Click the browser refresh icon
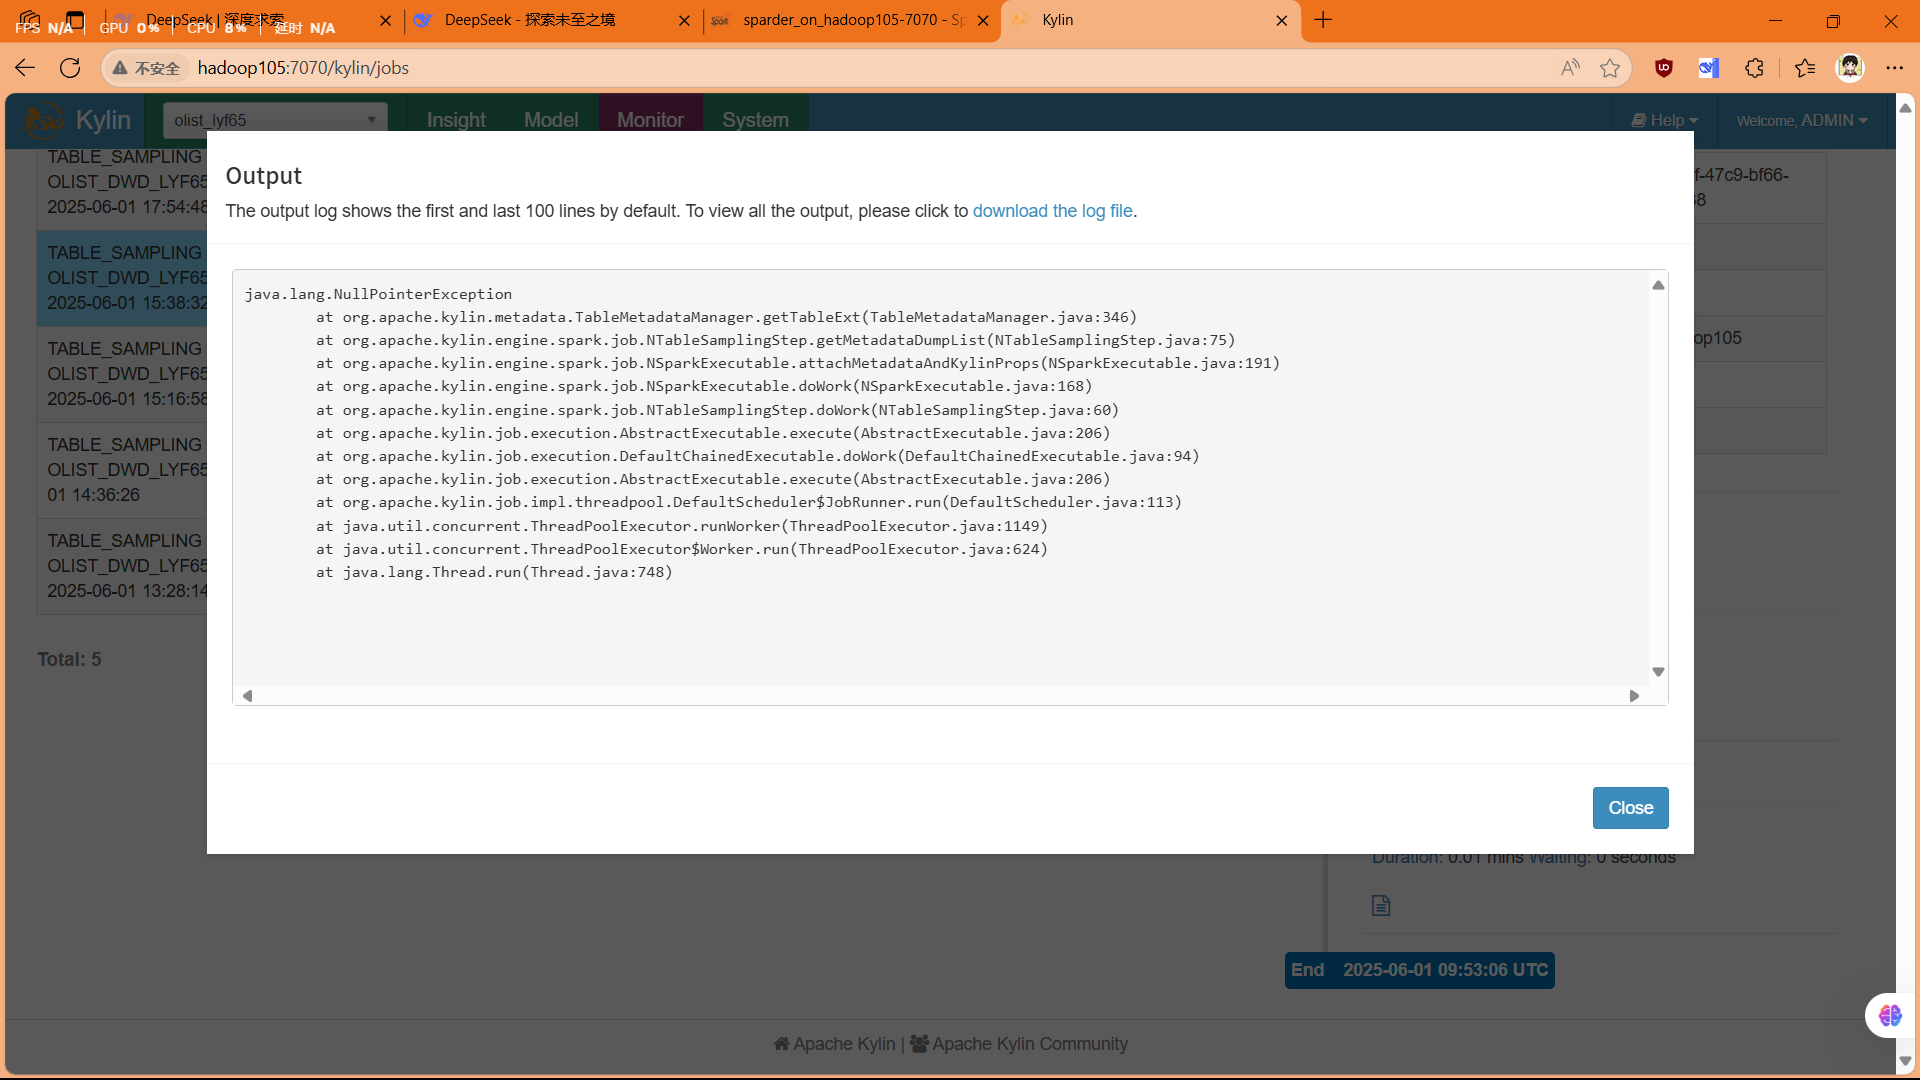The width and height of the screenshot is (1920, 1080). 70,68
